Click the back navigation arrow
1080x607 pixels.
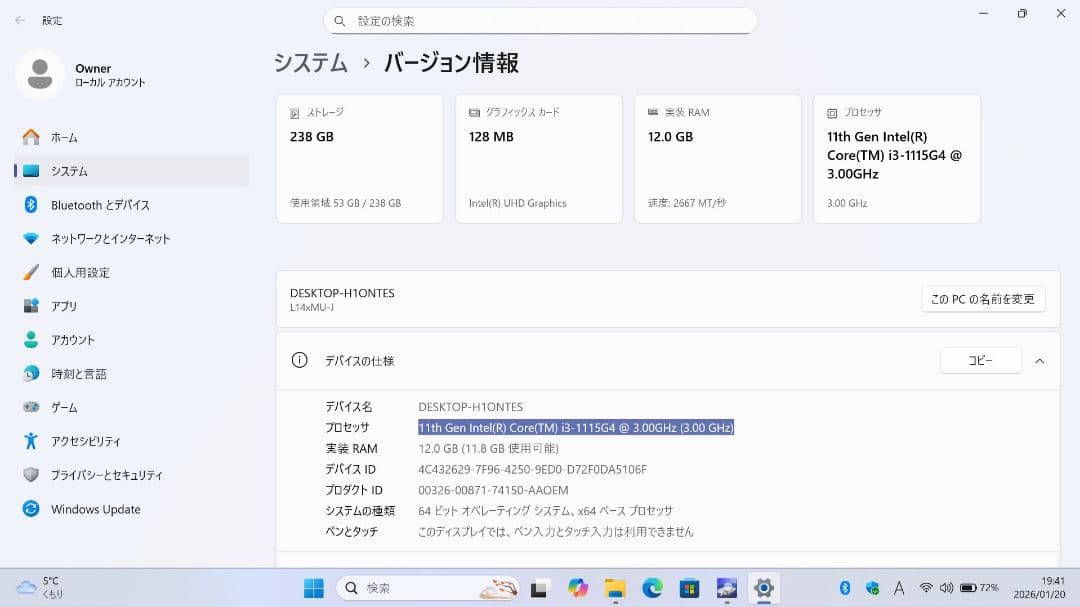pos(19,20)
